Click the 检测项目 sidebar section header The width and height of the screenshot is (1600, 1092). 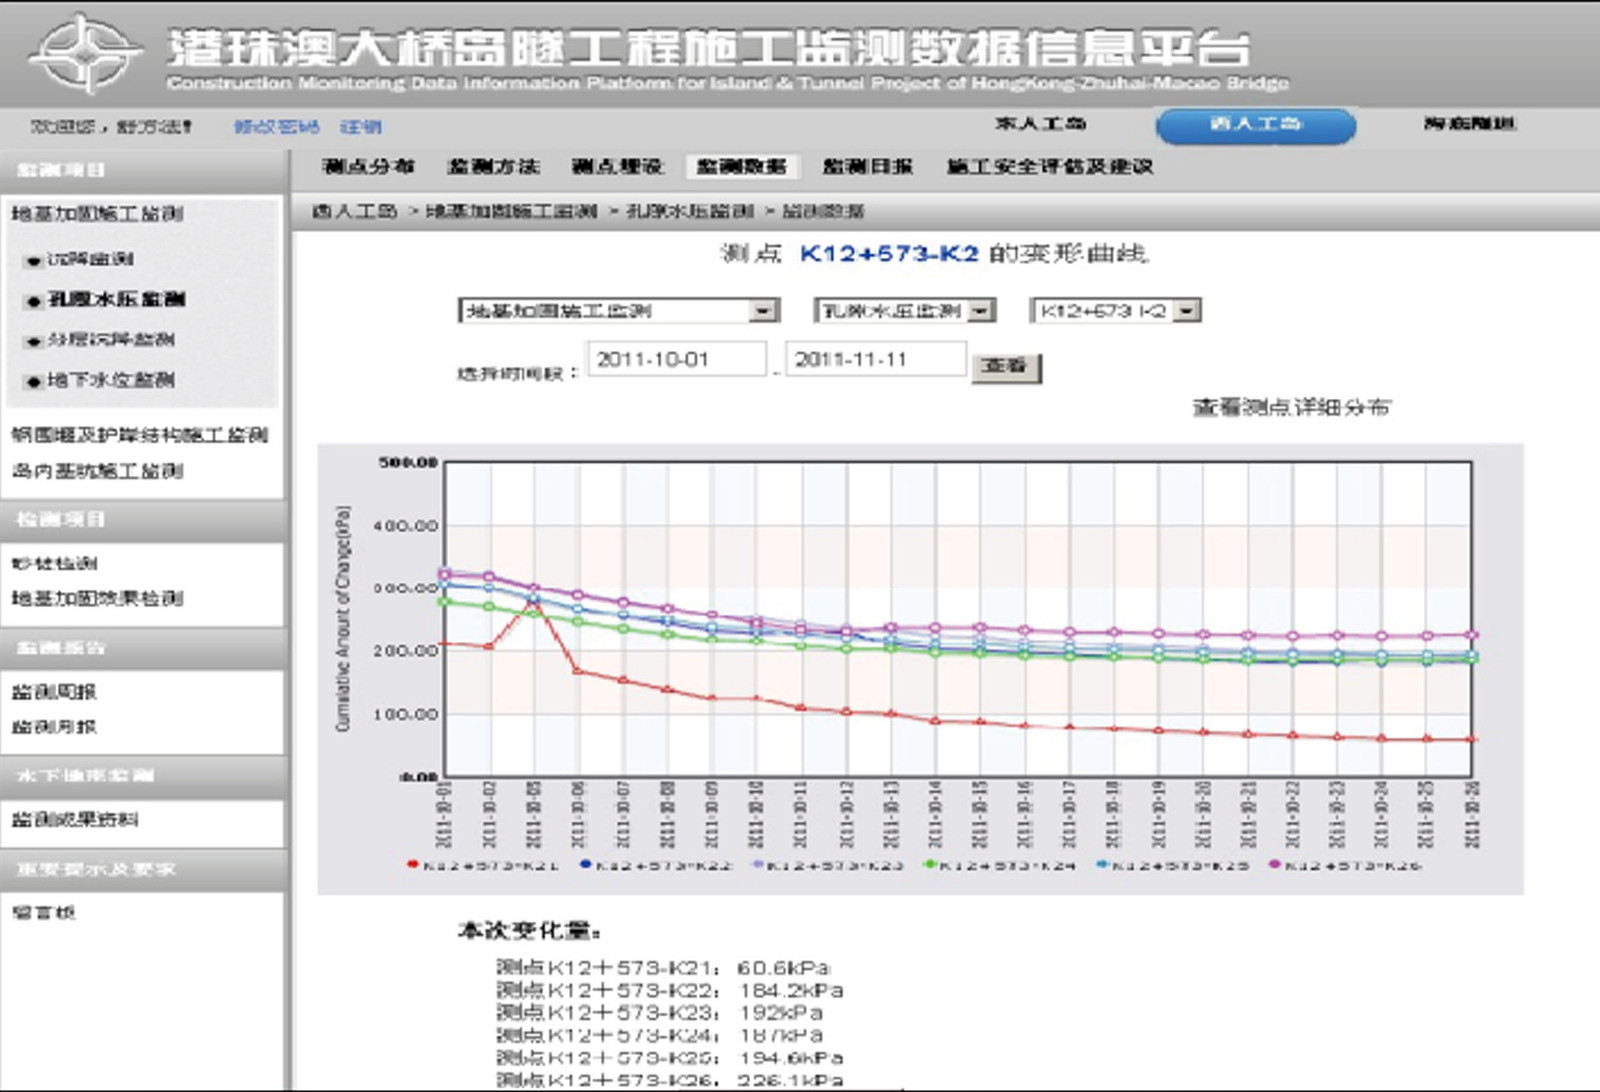click(142, 519)
